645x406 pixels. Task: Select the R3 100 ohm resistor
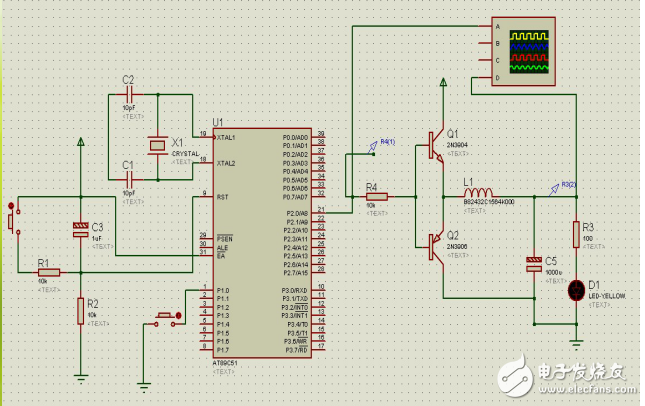point(577,234)
